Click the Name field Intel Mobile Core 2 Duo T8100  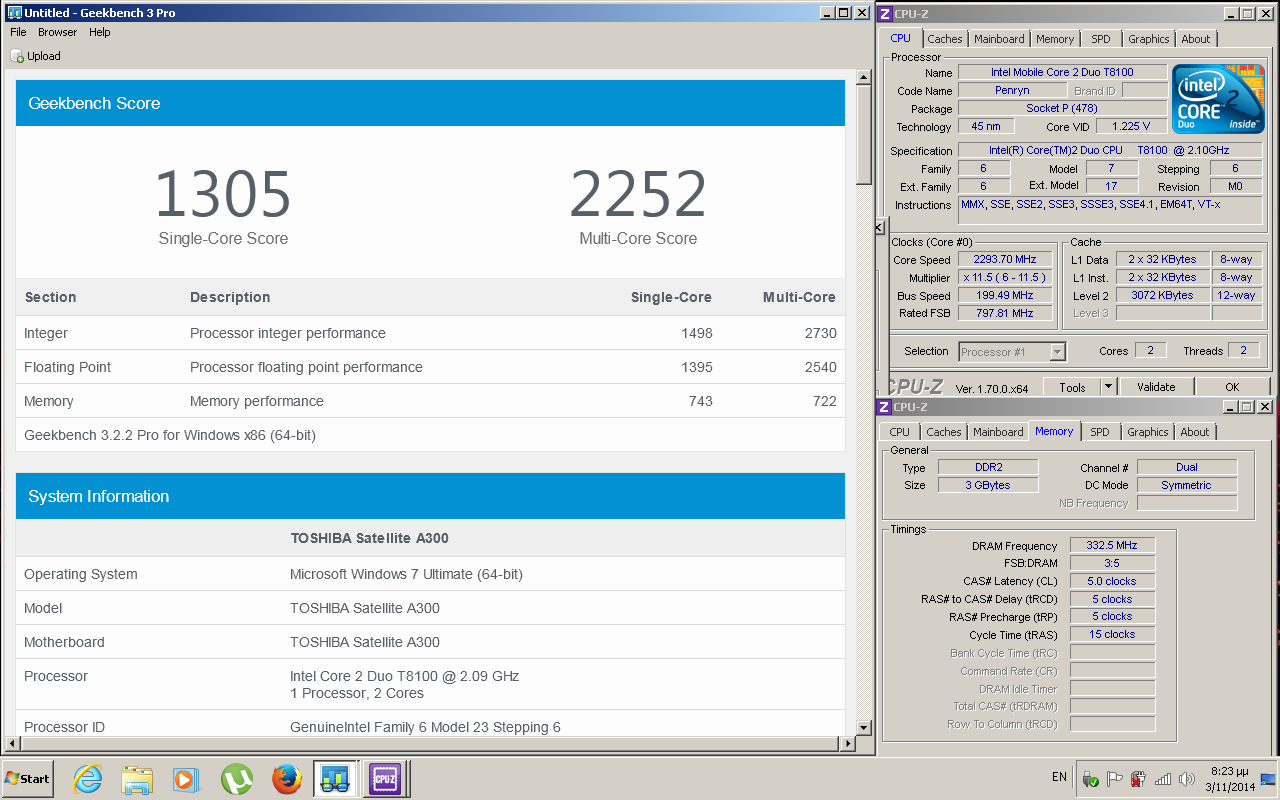pos(1062,72)
